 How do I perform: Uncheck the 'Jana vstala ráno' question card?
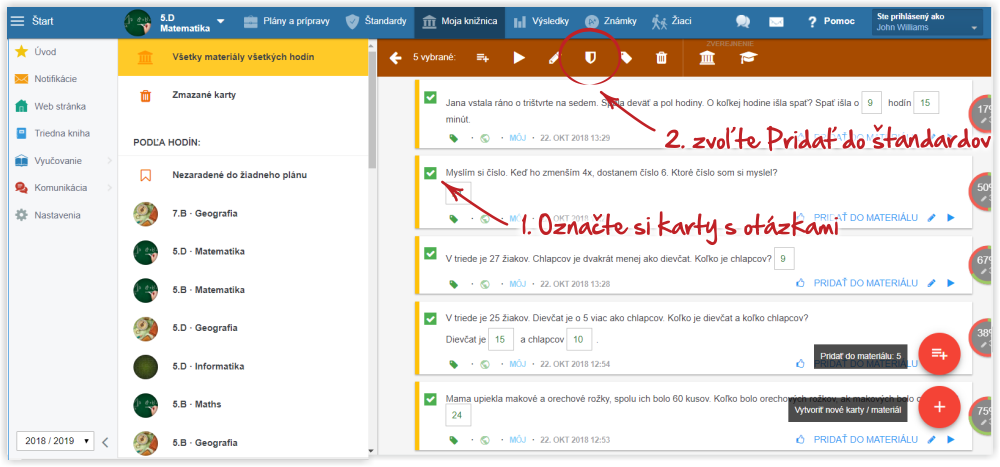(x=430, y=98)
